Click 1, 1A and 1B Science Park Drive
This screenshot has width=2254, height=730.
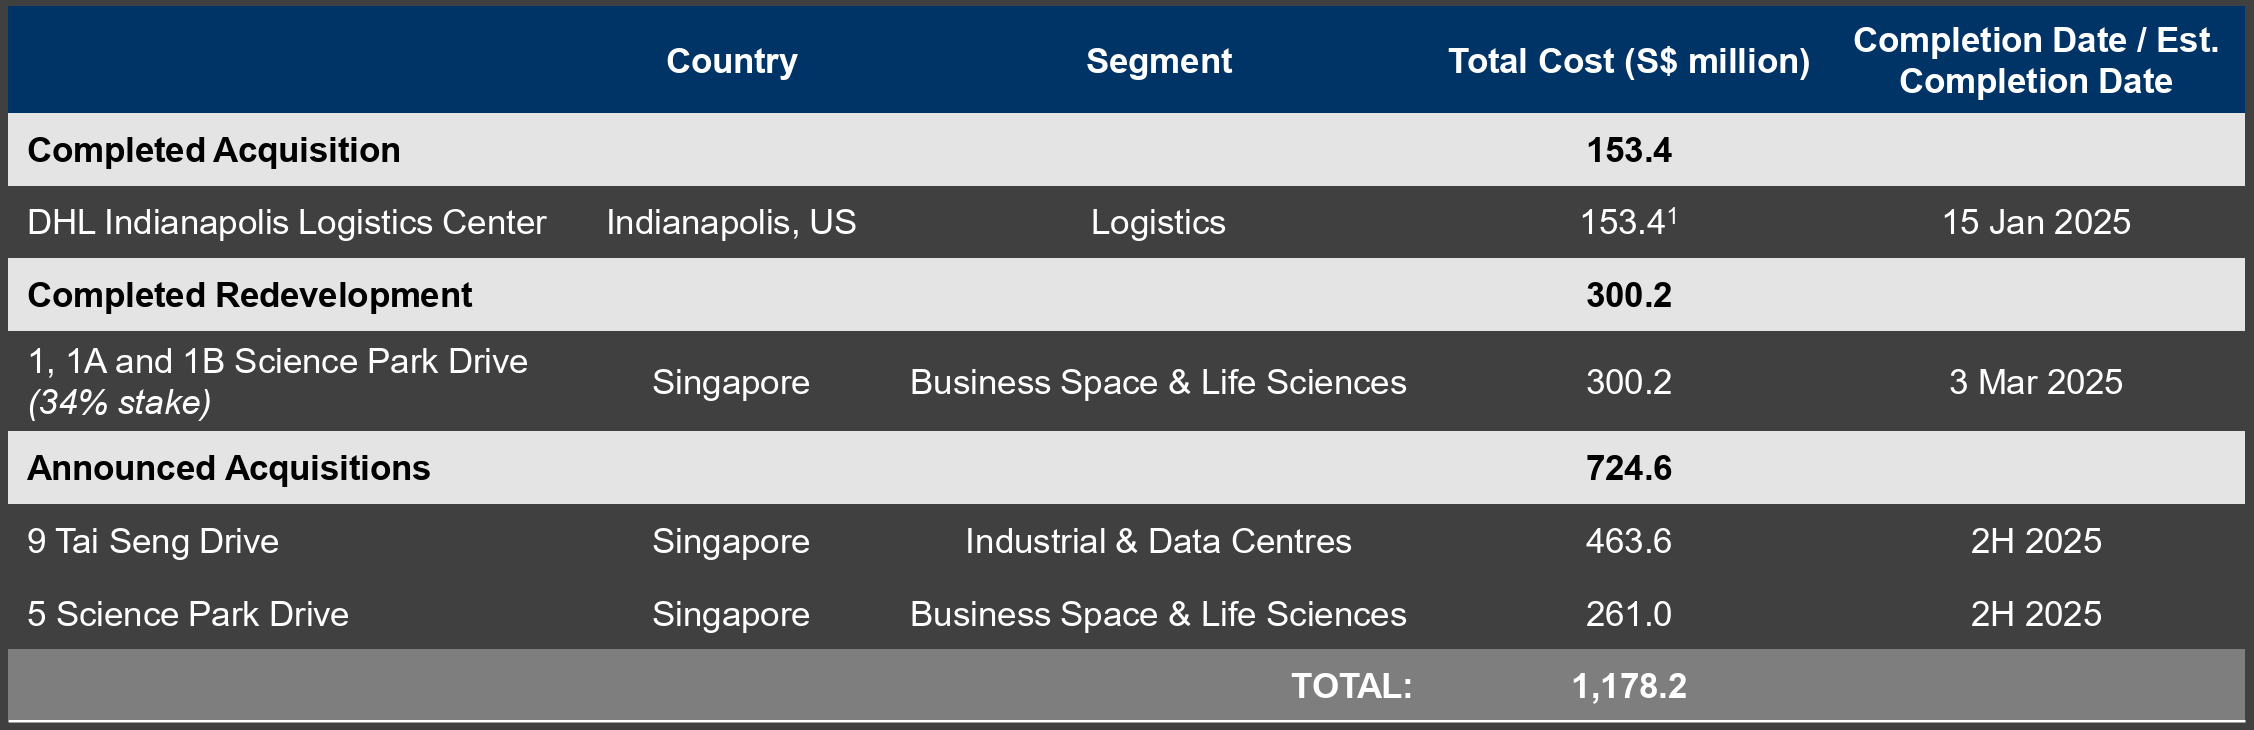tap(278, 361)
